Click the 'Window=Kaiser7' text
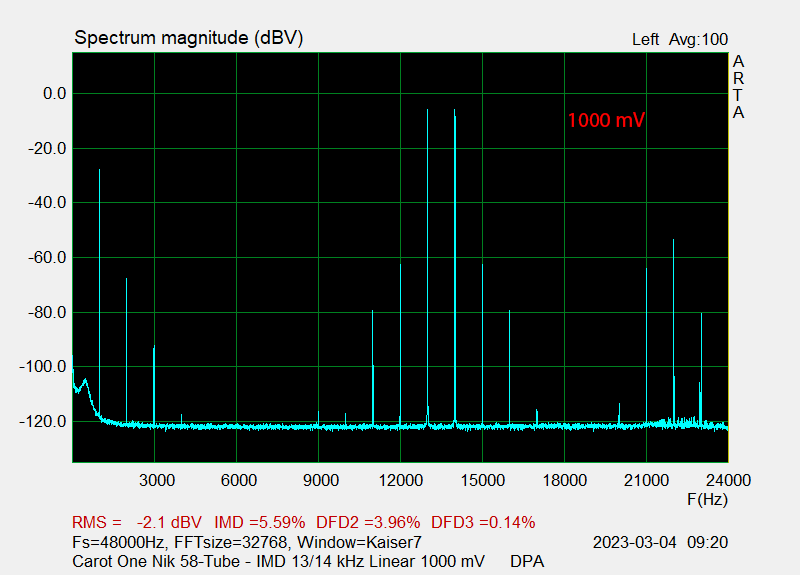800x575 pixels. (359, 542)
